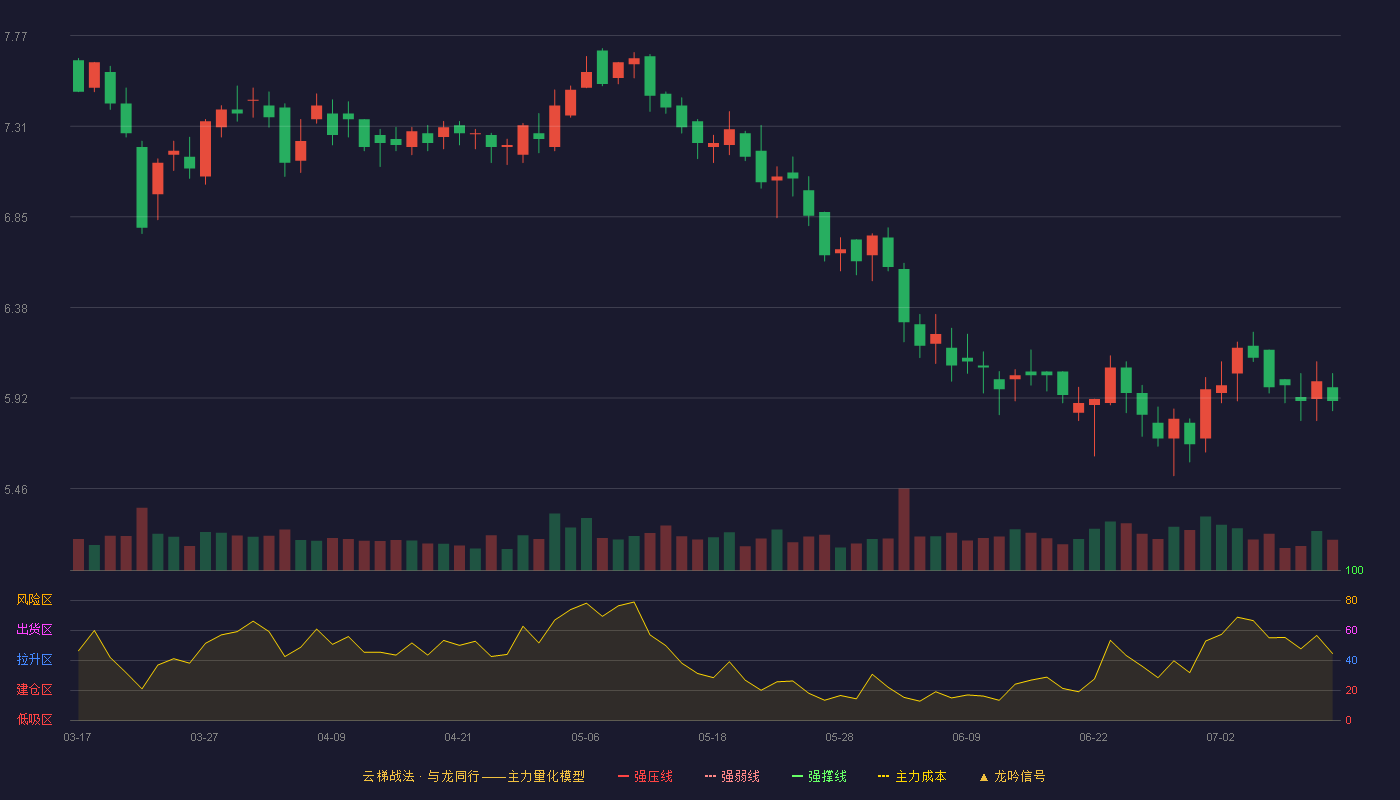This screenshot has width=1400, height=800.
Task: Click the green 强撑线 legend line icon
Action: pyautogui.click(x=797, y=776)
